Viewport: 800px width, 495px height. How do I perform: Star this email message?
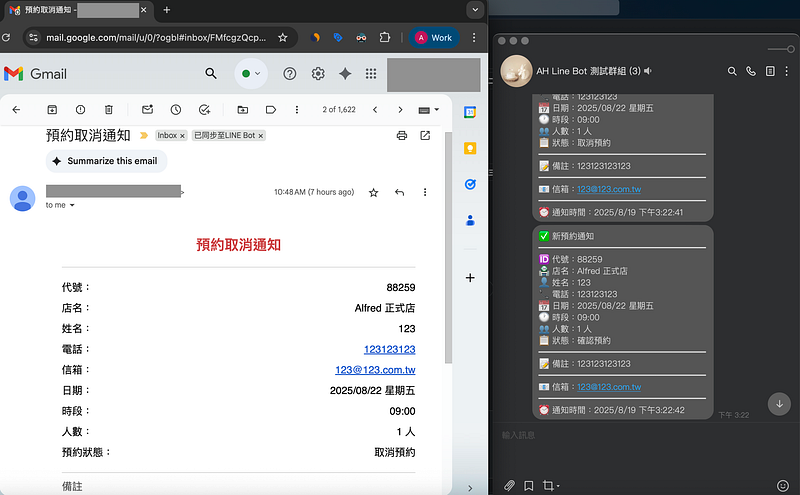(x=373, y=192)
